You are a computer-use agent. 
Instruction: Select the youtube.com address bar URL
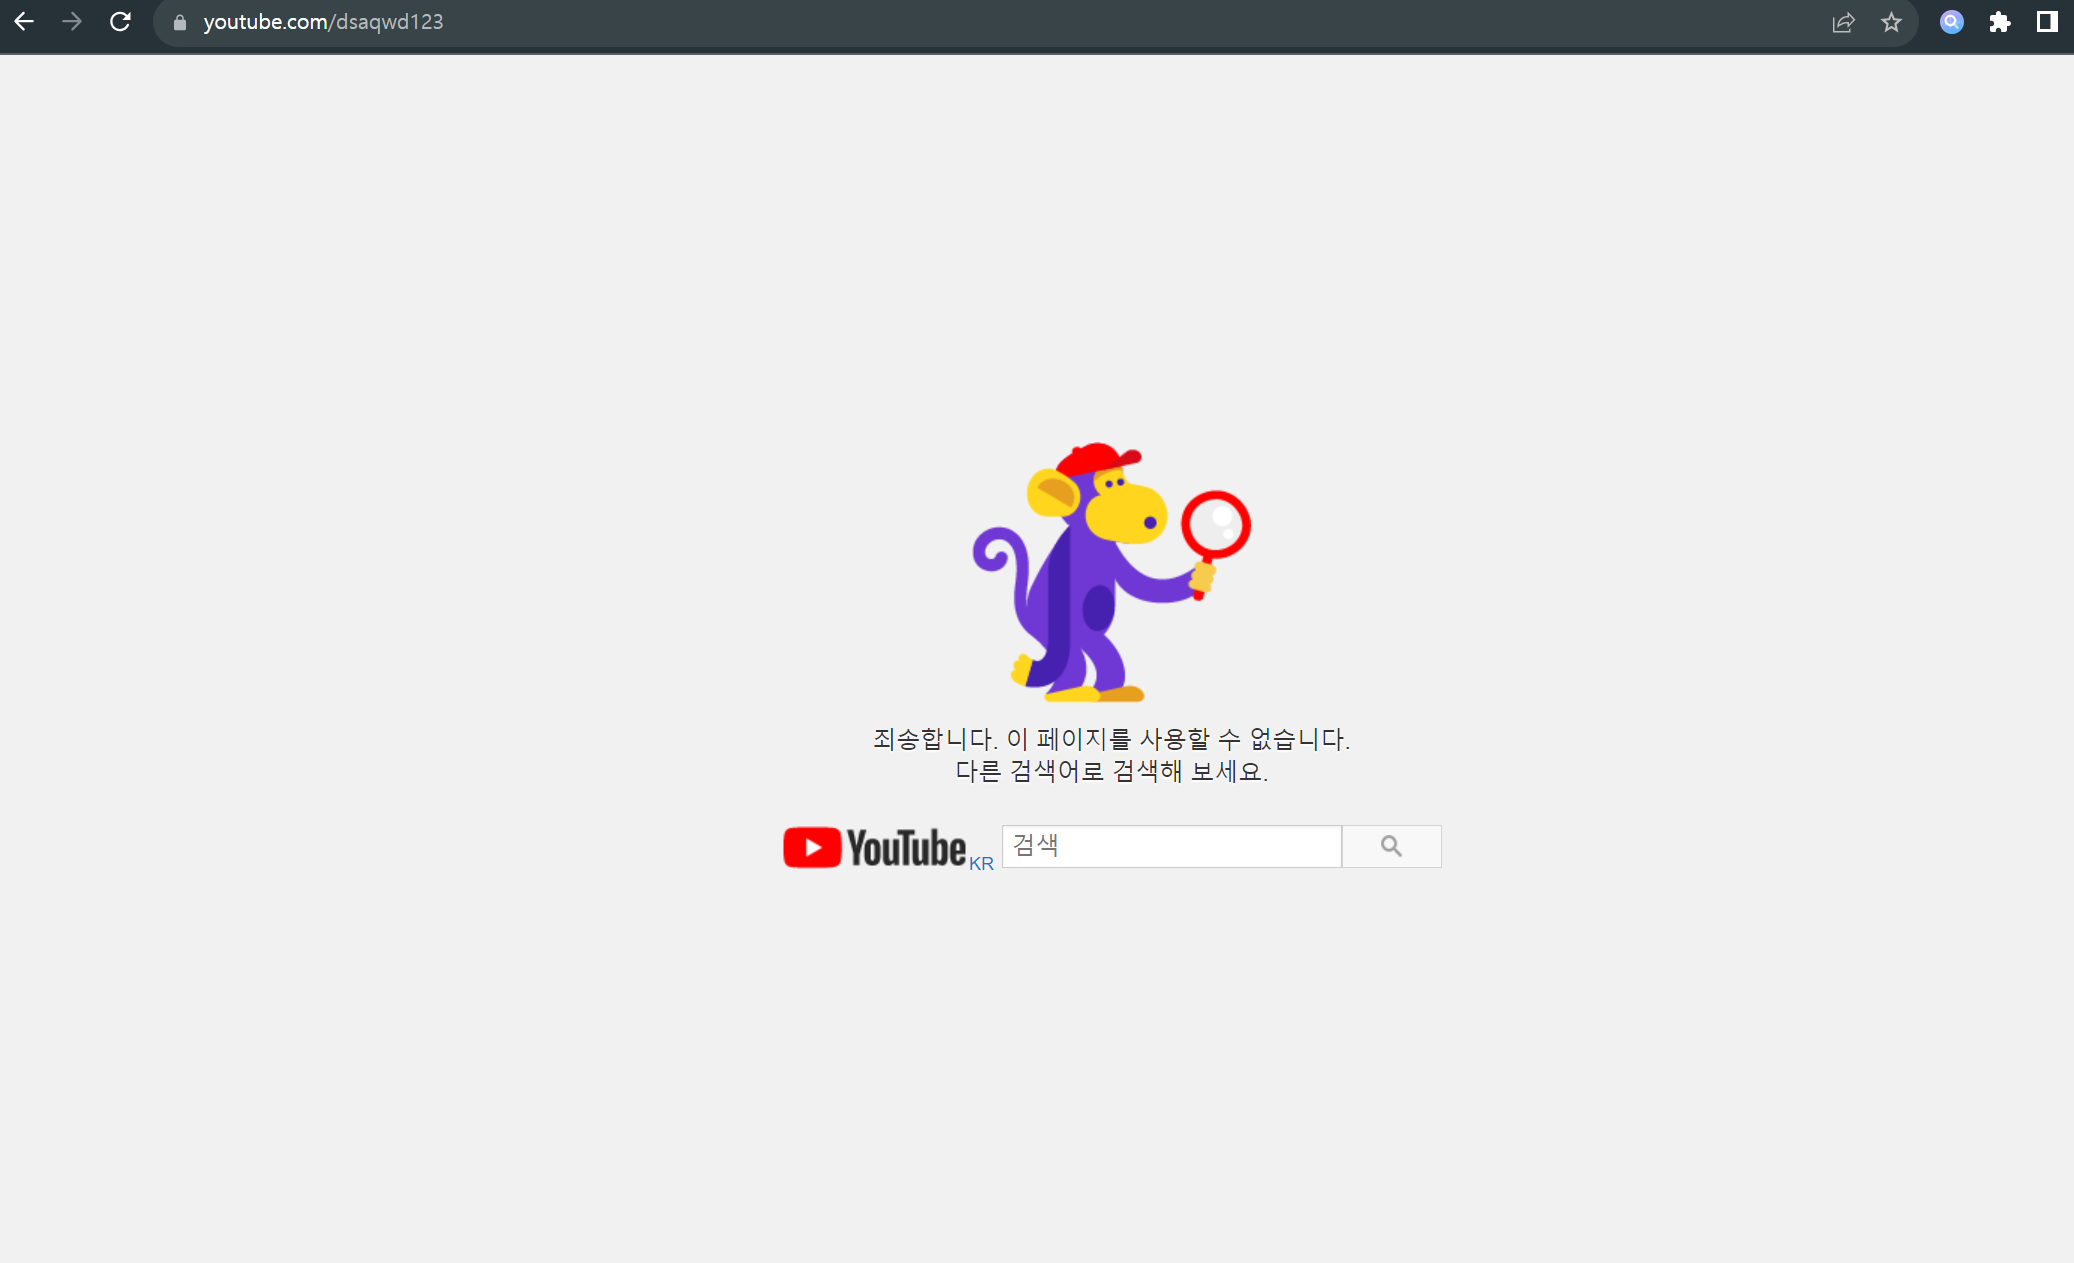(x=265, y=22)
